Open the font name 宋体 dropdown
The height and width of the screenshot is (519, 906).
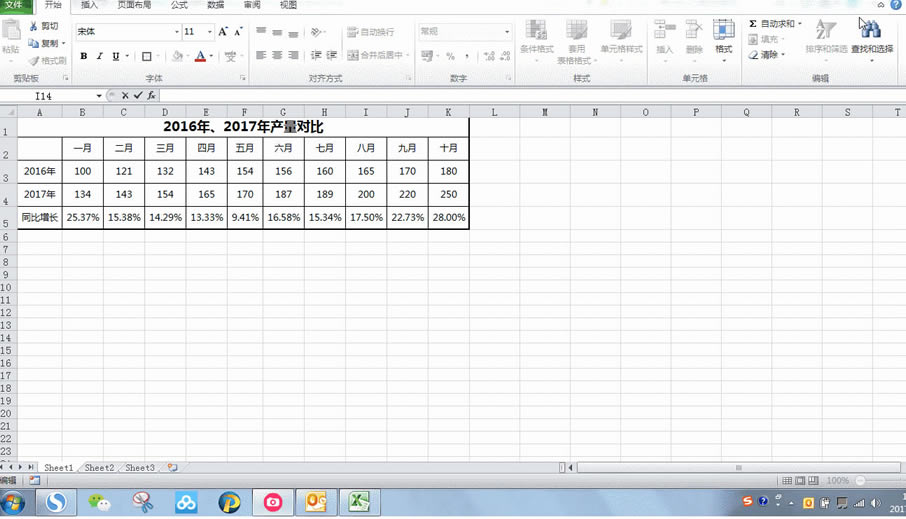[x=177, y=32]
